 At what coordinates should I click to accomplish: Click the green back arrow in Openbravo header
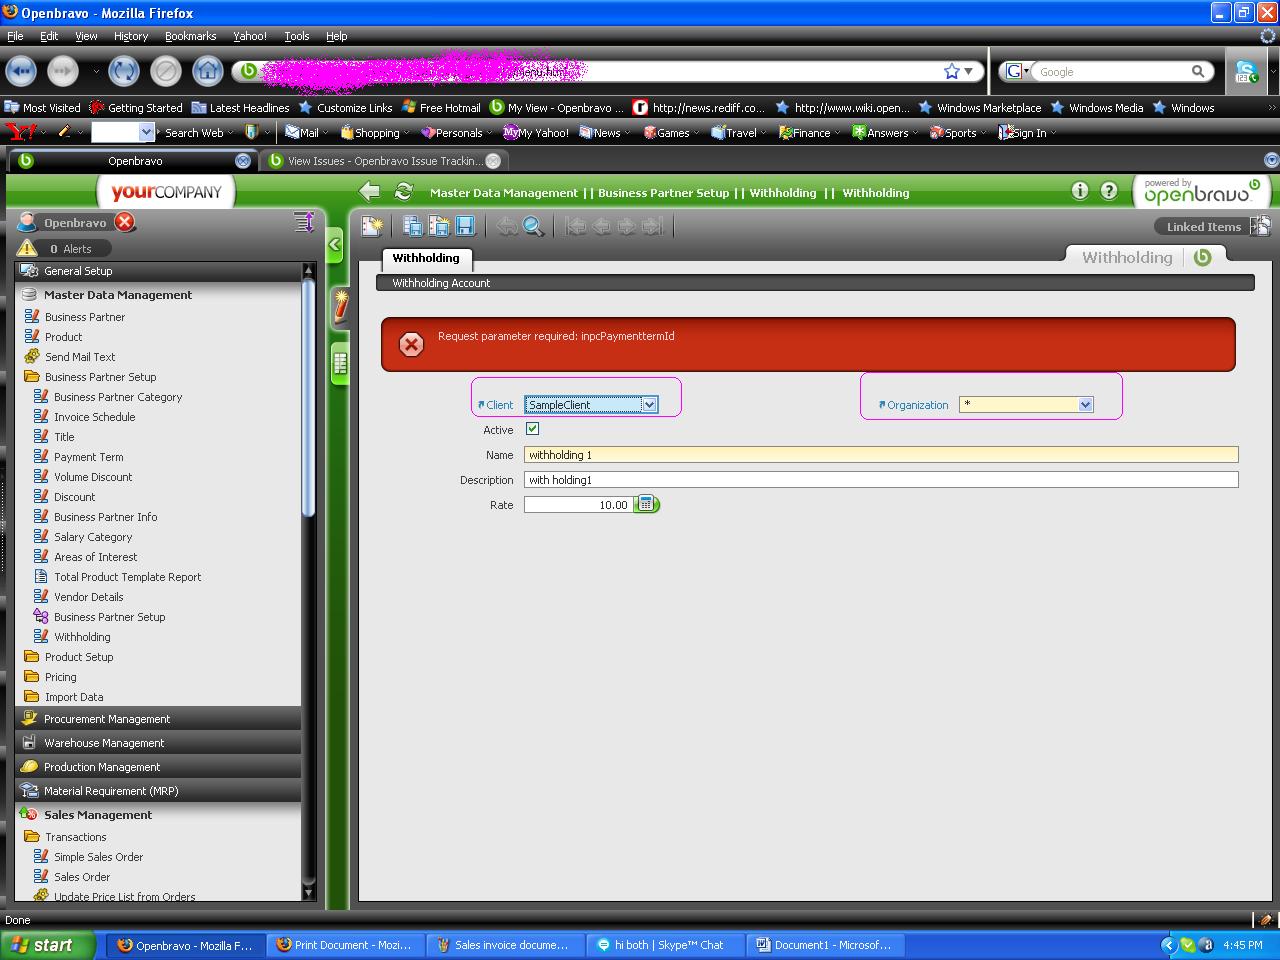pyautogui.click(x=370, y=192)
